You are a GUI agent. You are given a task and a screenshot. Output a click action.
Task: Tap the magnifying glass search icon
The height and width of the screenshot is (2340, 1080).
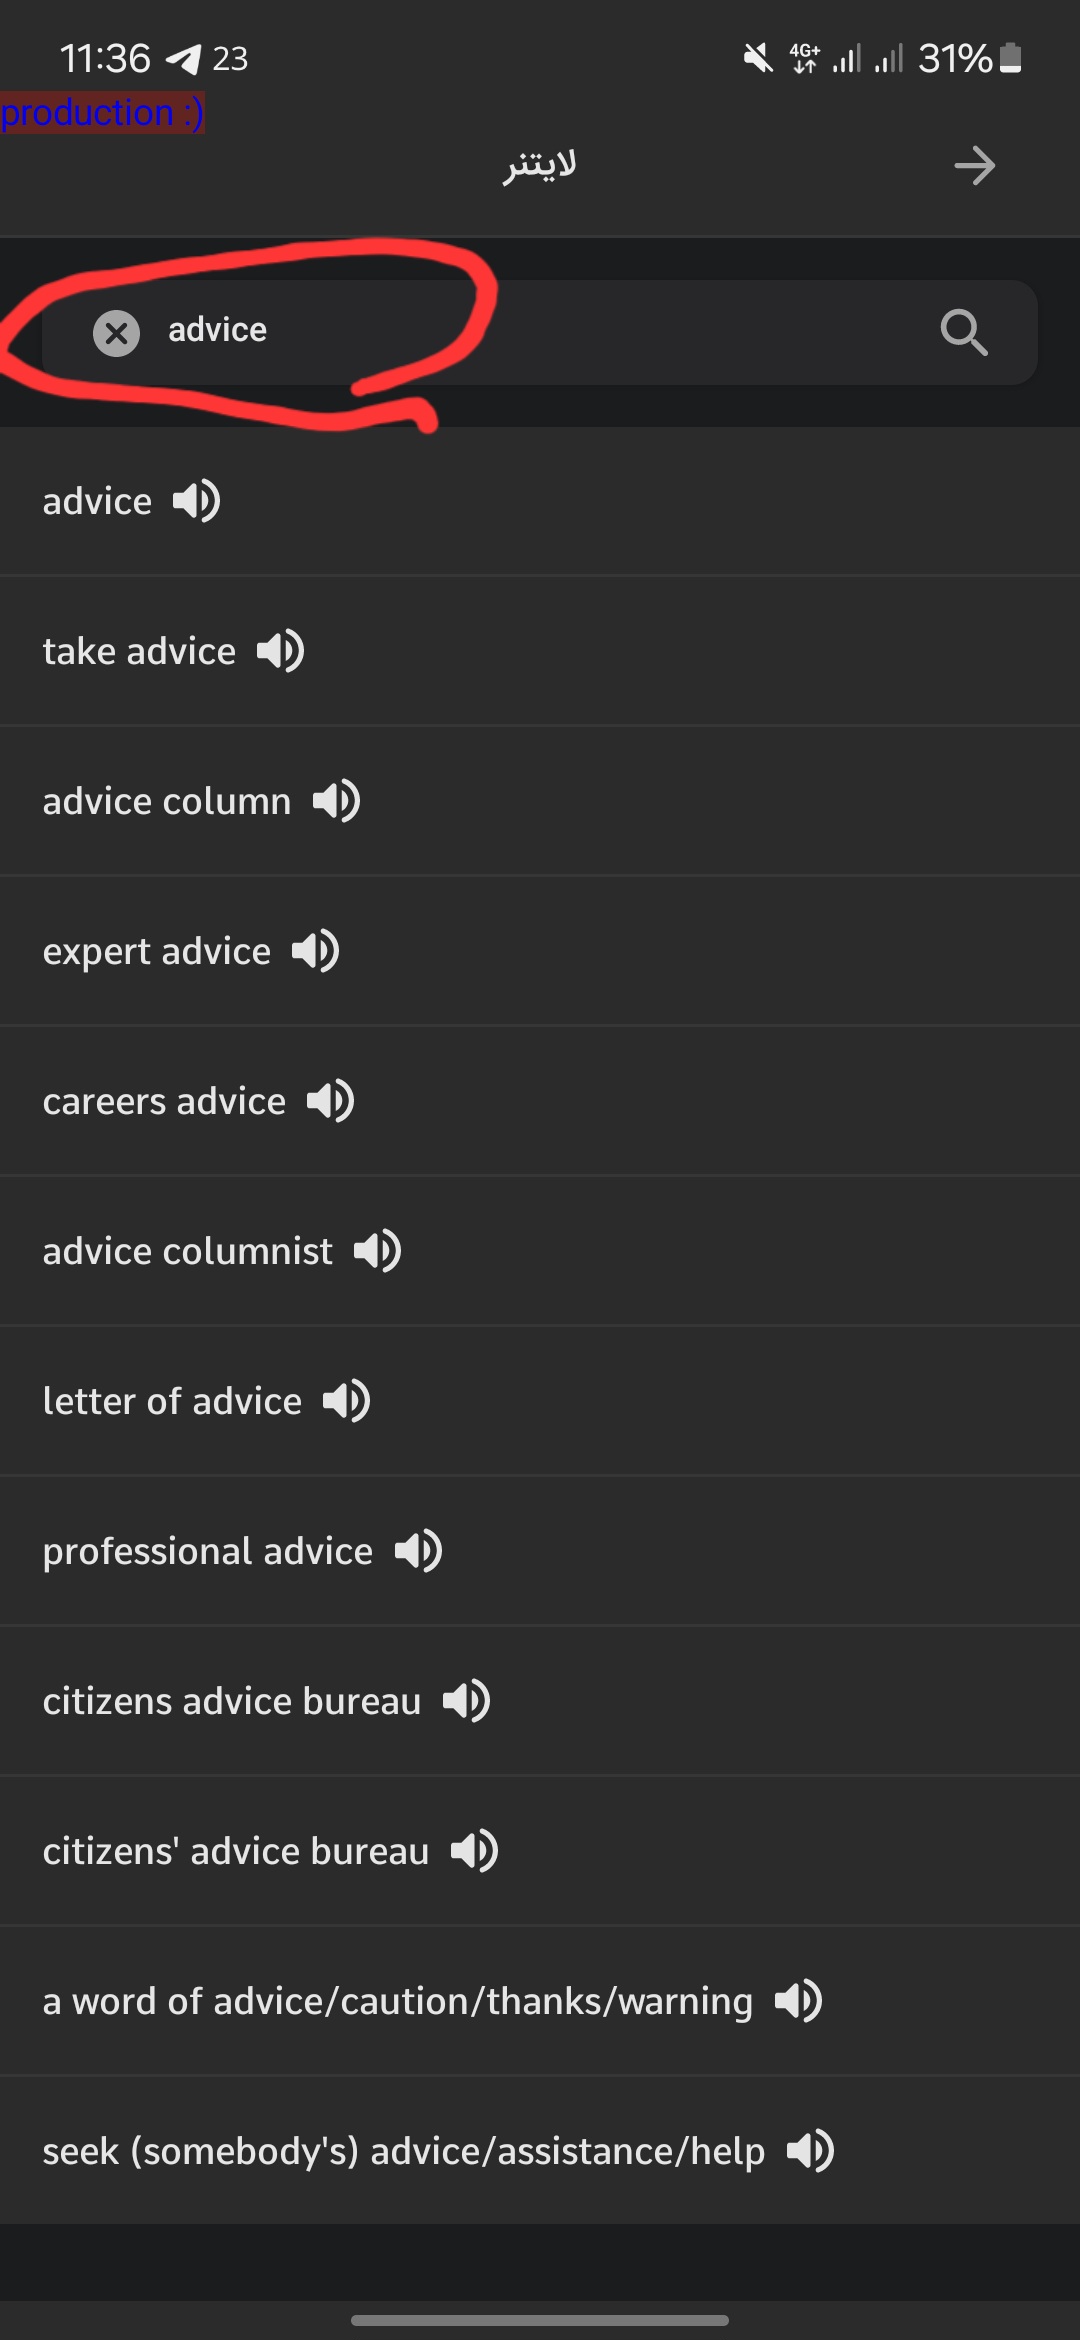(964, 333)
